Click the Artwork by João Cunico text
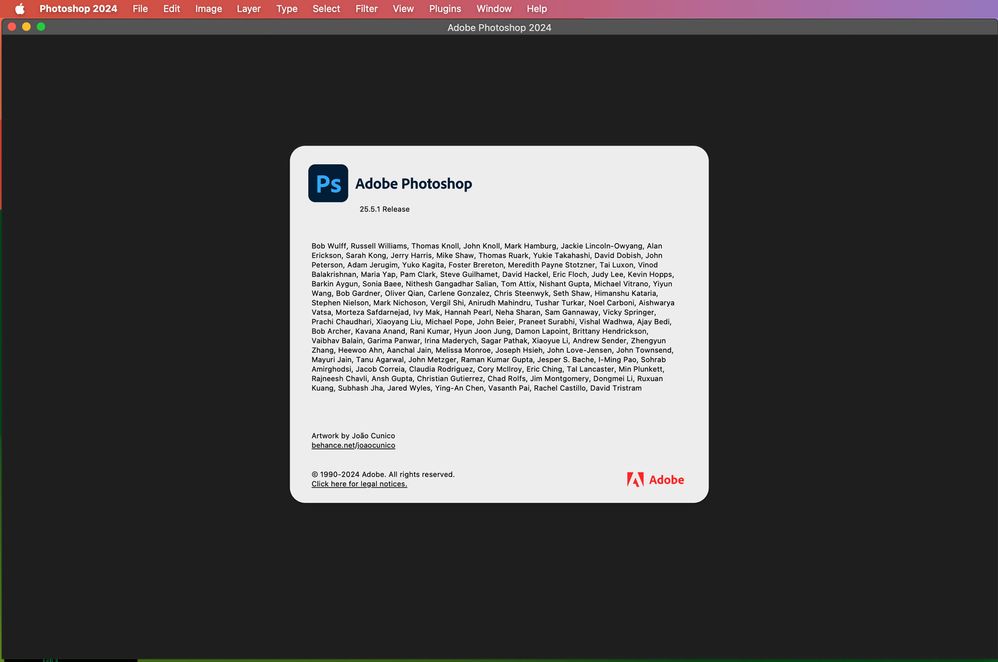Screen dimensions: 998x662 tap(353, 436)
